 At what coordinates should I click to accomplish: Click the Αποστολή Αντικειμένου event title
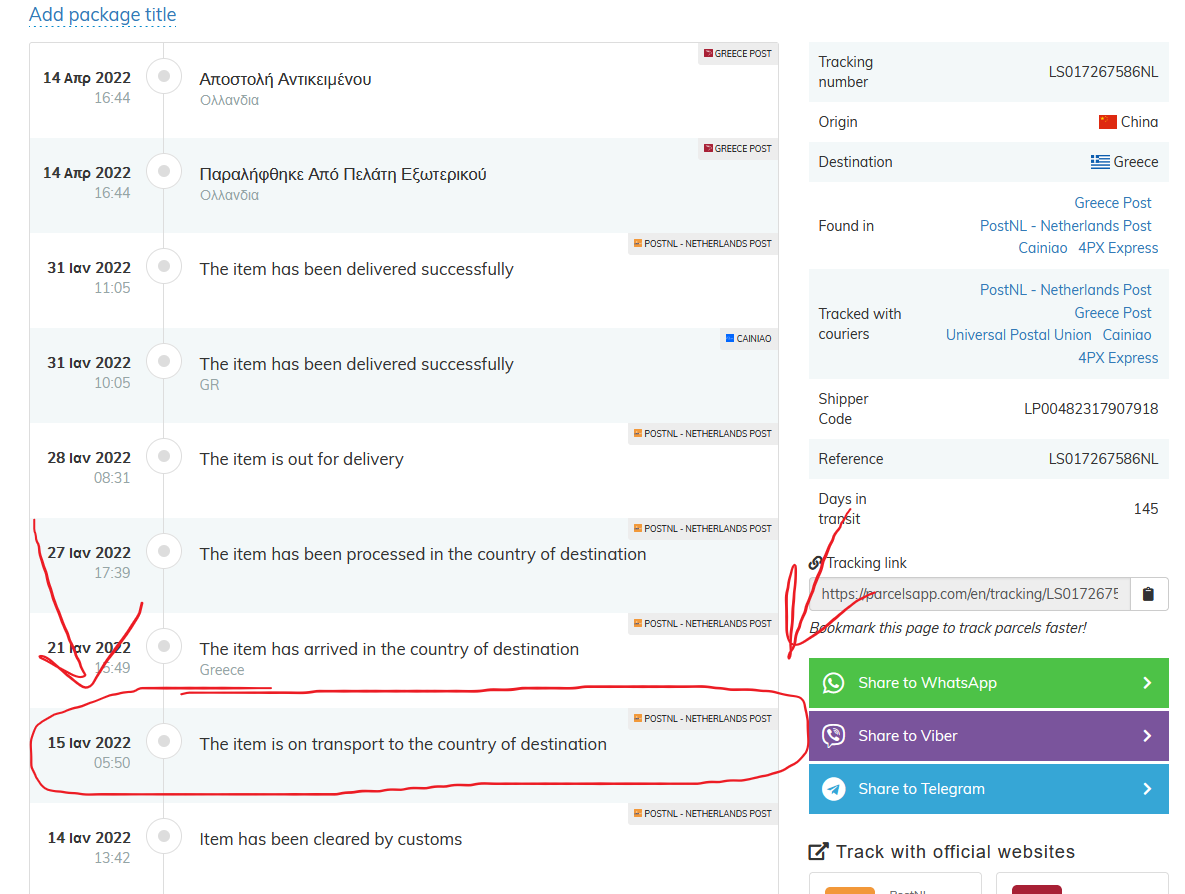click(x=285, y=80)
